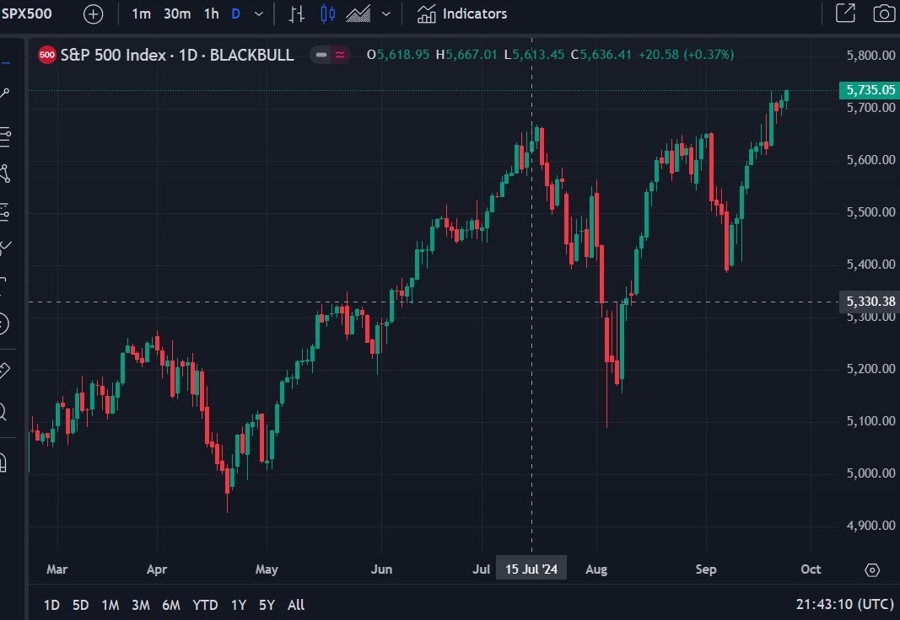Toggle the flag marker beside BLACKBULL
This screenshot has height=620, width=900.
320,55
